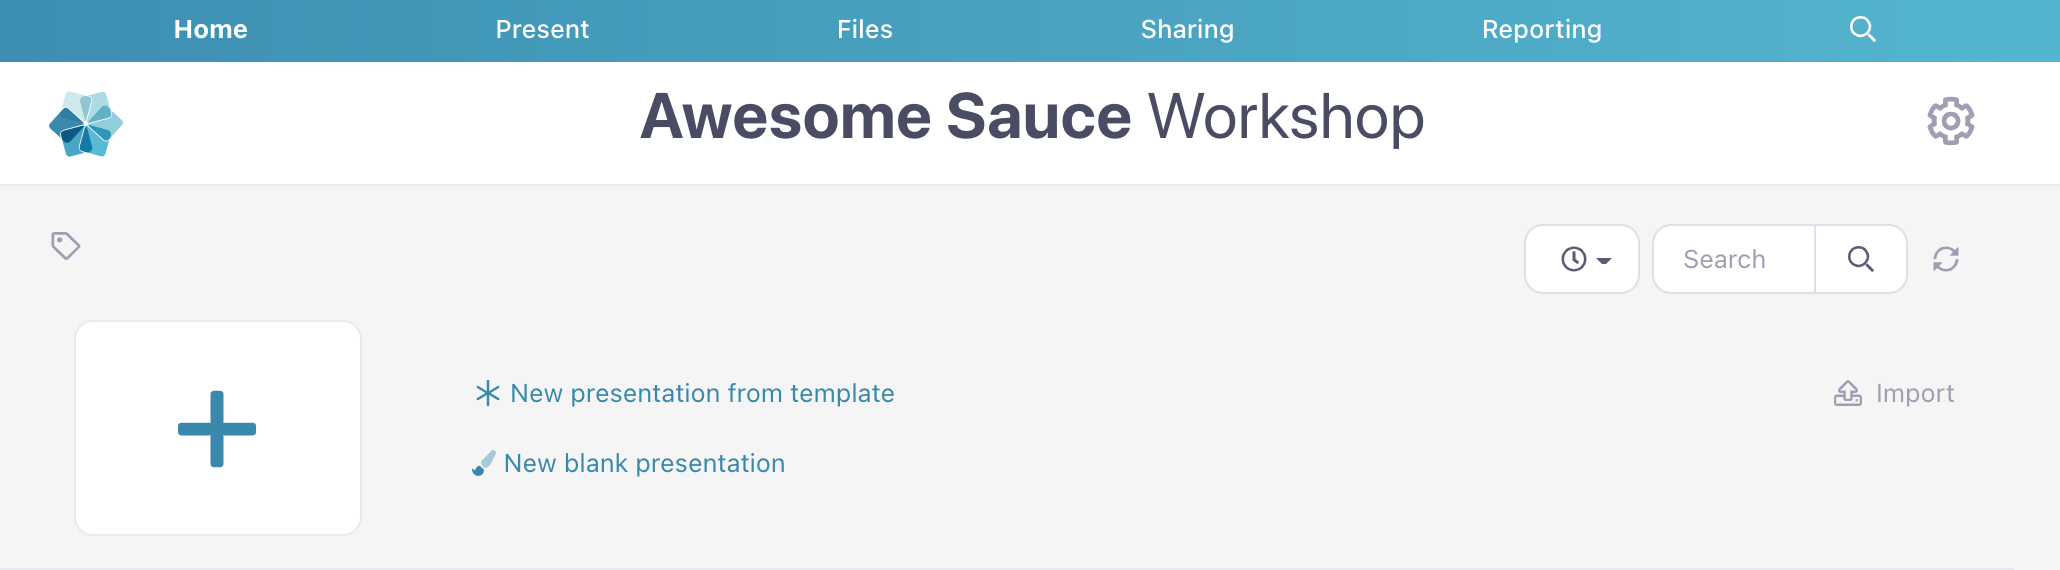
Task: Click the tag filter icon
Action: click(x=66, y=245)
